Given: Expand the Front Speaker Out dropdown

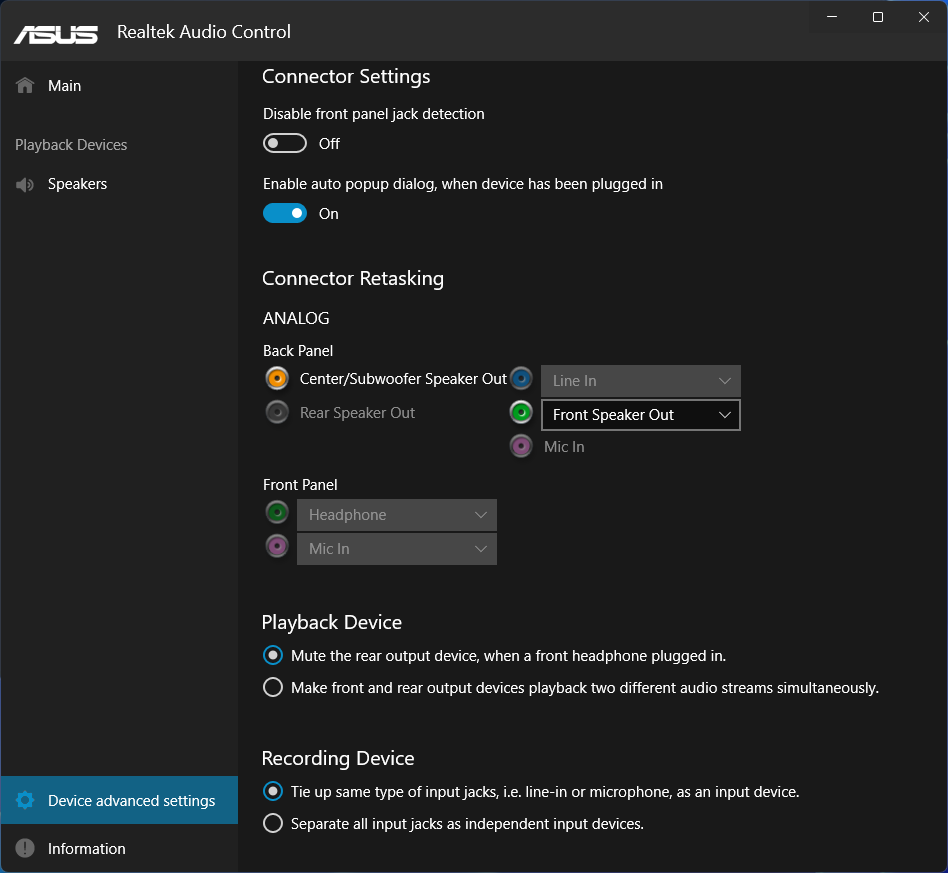Looking at the screenshot, I should (x=640, y=415).
